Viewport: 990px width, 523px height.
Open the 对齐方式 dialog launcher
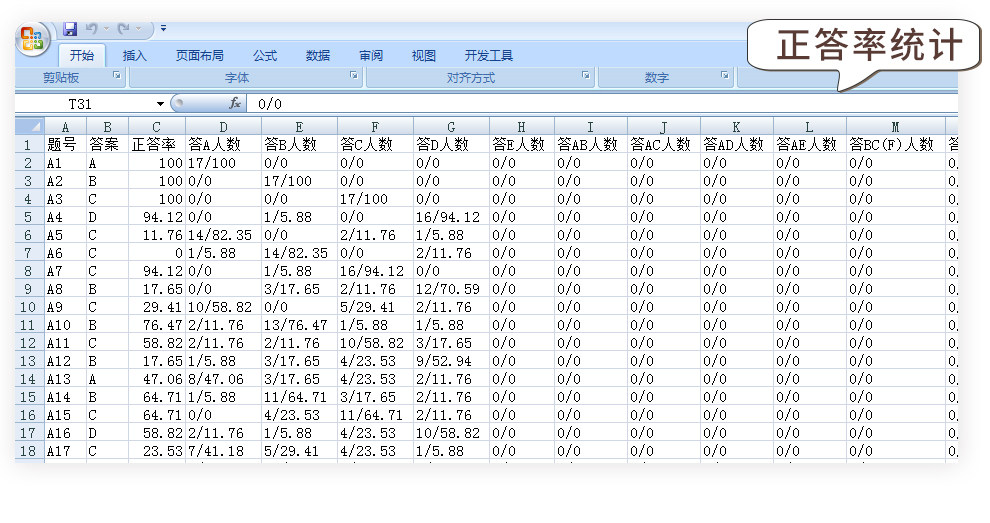(x=586, y=75)
